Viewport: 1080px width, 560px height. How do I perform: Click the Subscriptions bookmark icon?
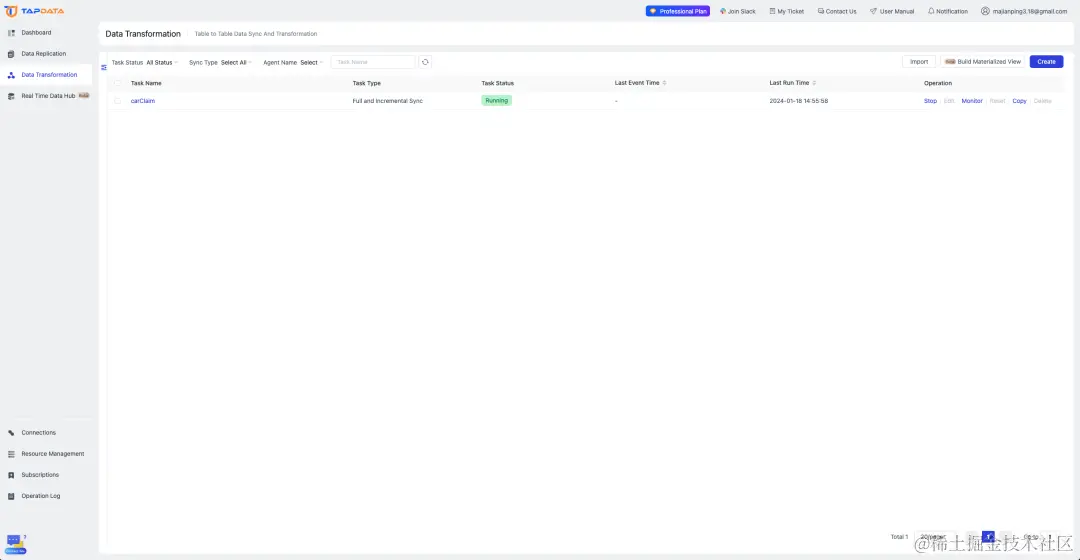point(11,475)
